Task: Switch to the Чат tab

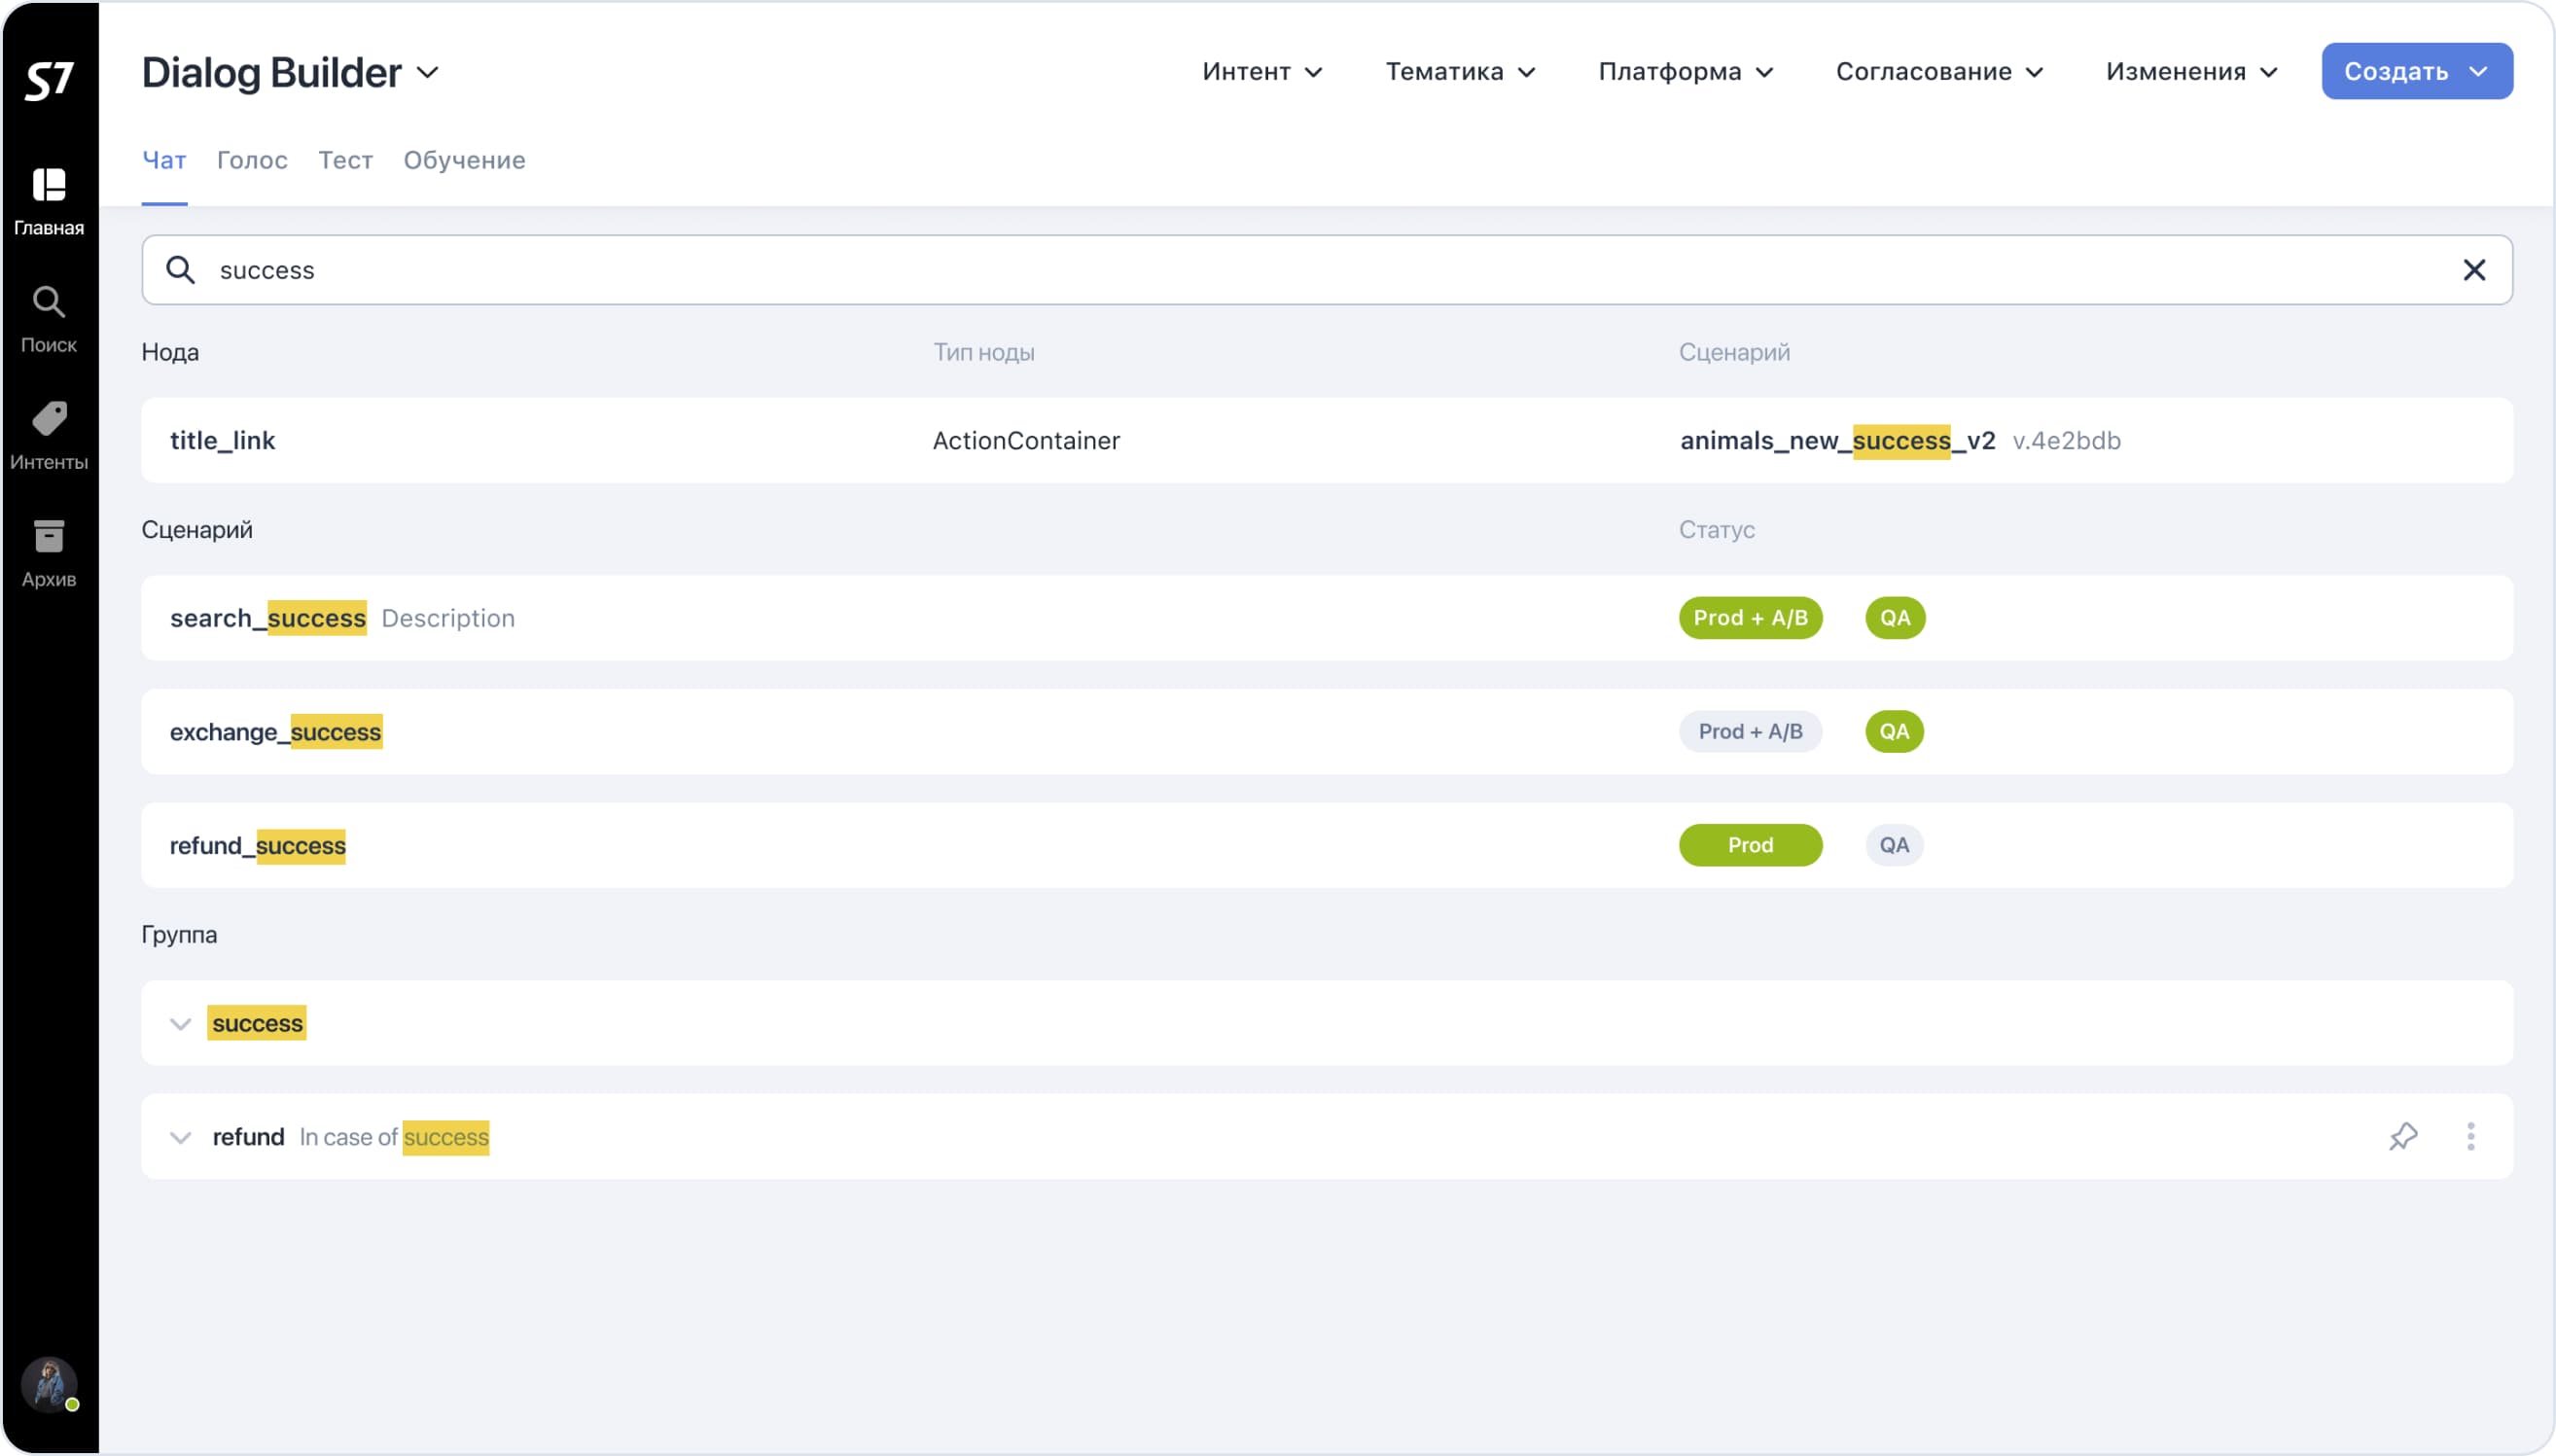Action: click(164, 160)
